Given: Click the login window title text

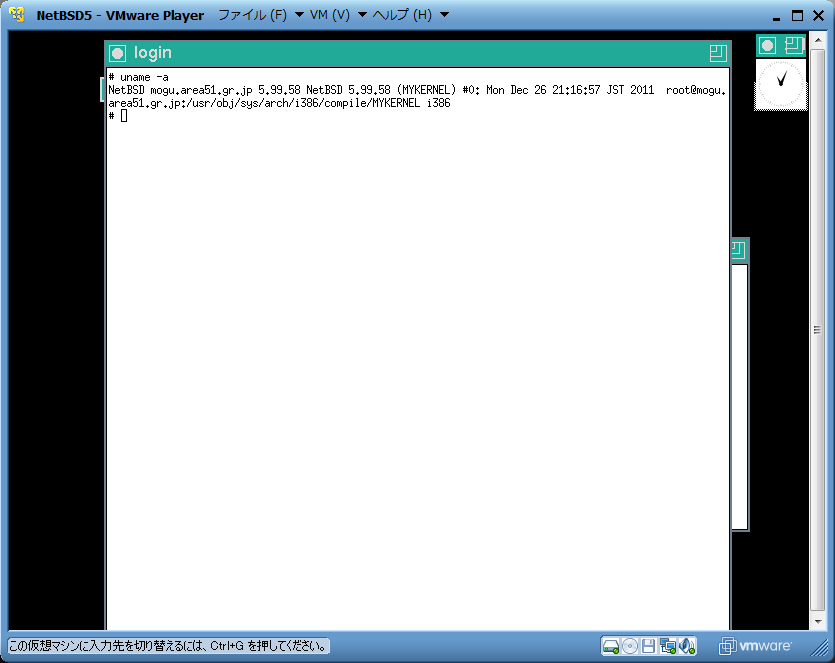Looking at the screenshot, I should tap(153, 53).
